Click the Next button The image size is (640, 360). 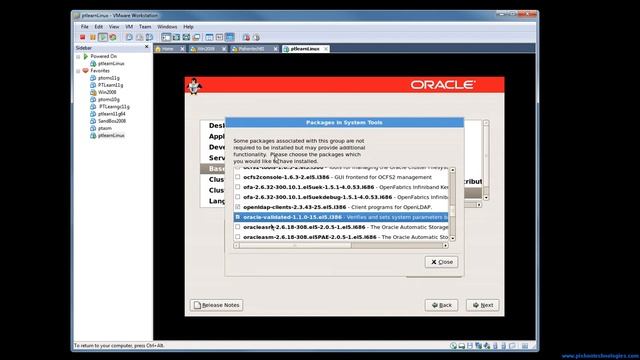[482, 305]
